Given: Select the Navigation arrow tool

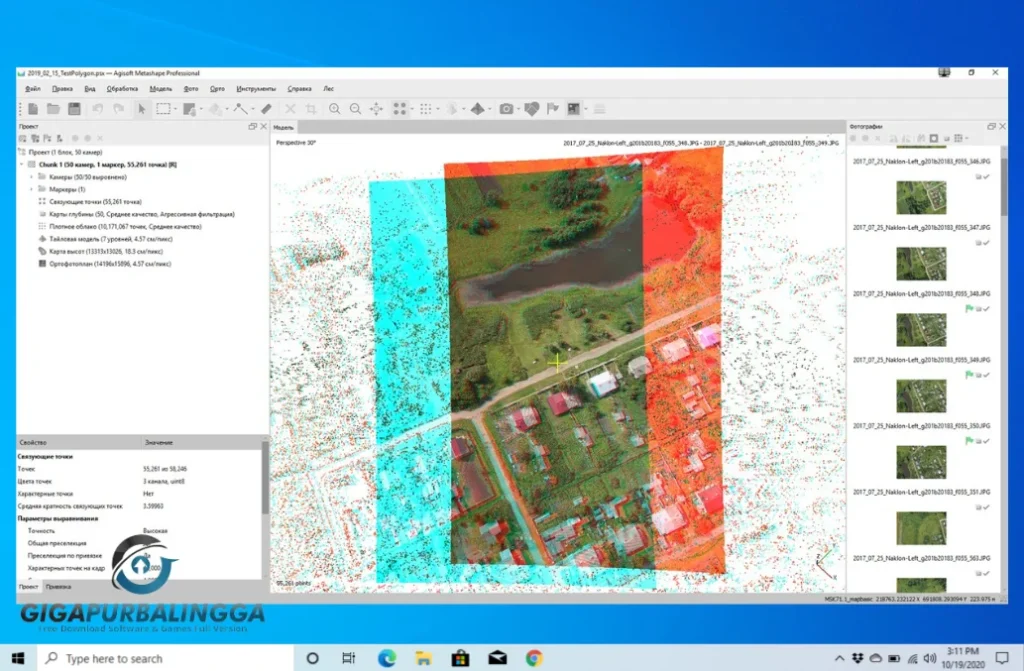Looking at the screenshot, I should pos(142,108).
